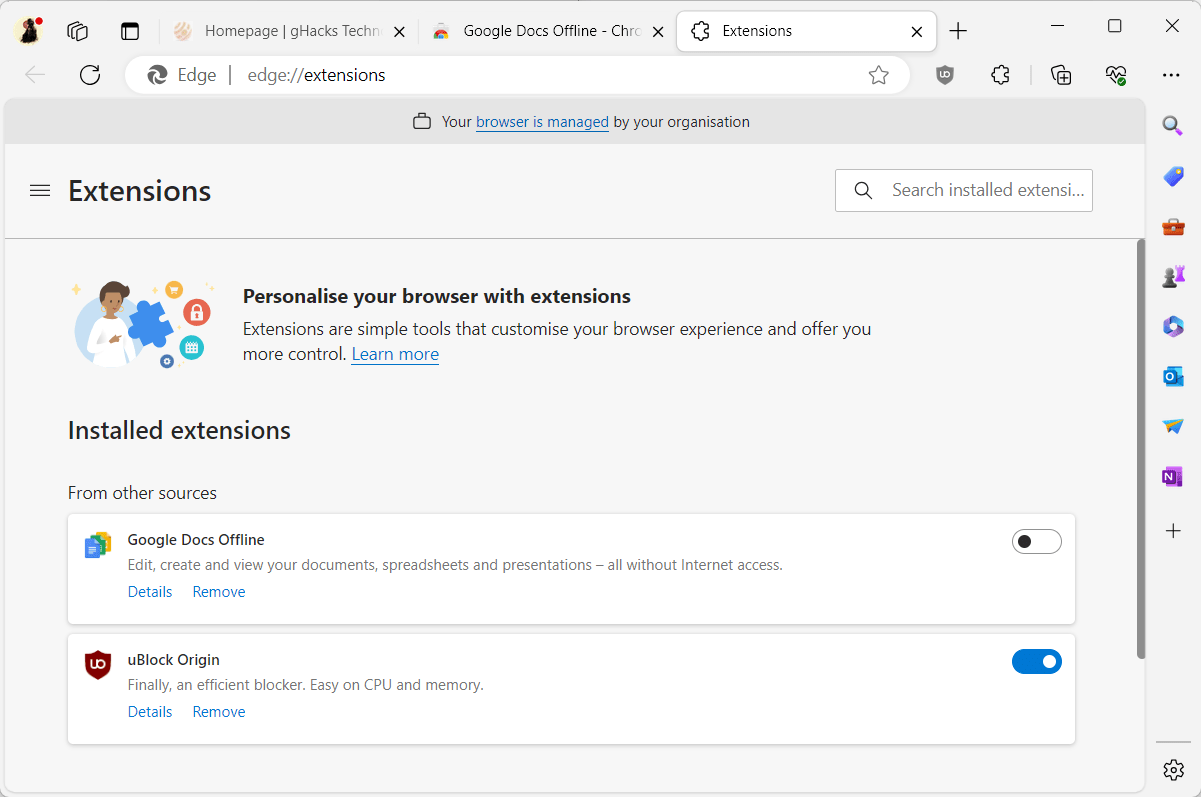This screenshot has height=797, width=1201.
Task: Open uBlock Origin from the toolbar
Action: tap(944, 75)
